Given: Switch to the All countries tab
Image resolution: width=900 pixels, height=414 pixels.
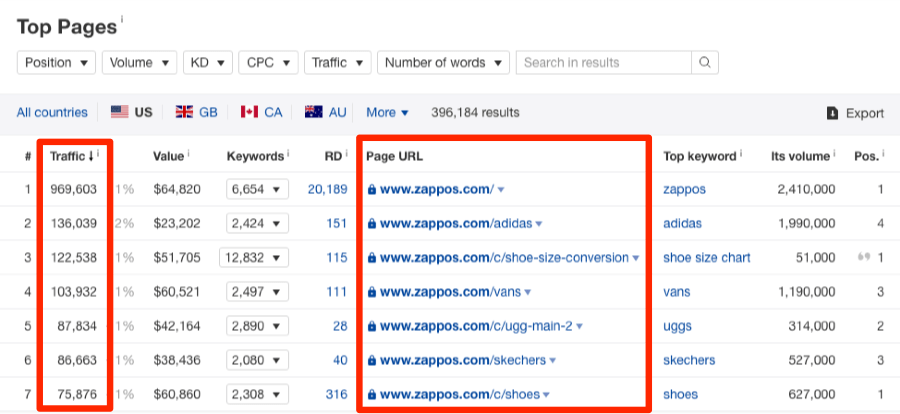Looking at the screenshot, I should tap(52, 113).
